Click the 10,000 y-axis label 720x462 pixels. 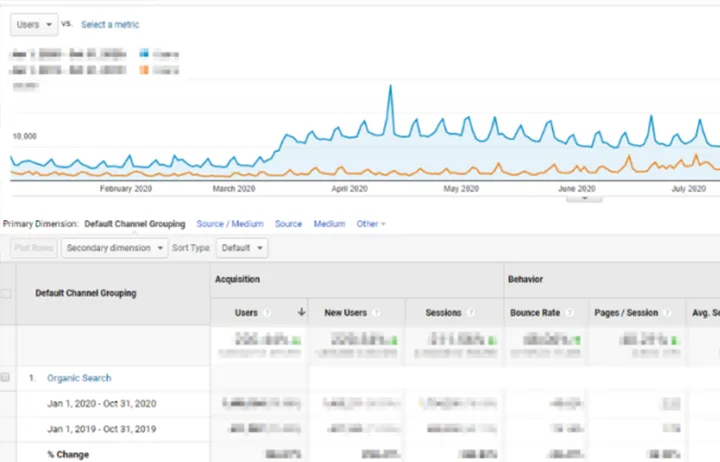(x=25, y=136)
